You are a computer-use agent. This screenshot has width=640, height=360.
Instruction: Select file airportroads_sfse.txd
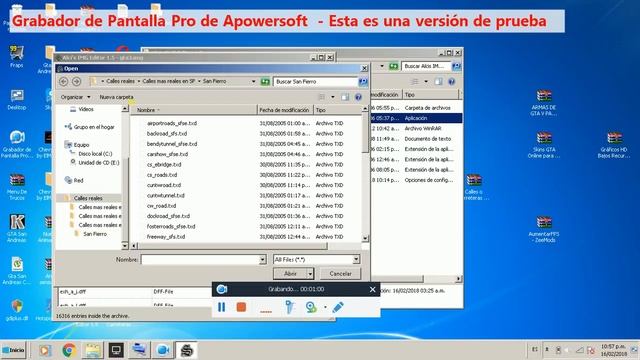(172, 123)
